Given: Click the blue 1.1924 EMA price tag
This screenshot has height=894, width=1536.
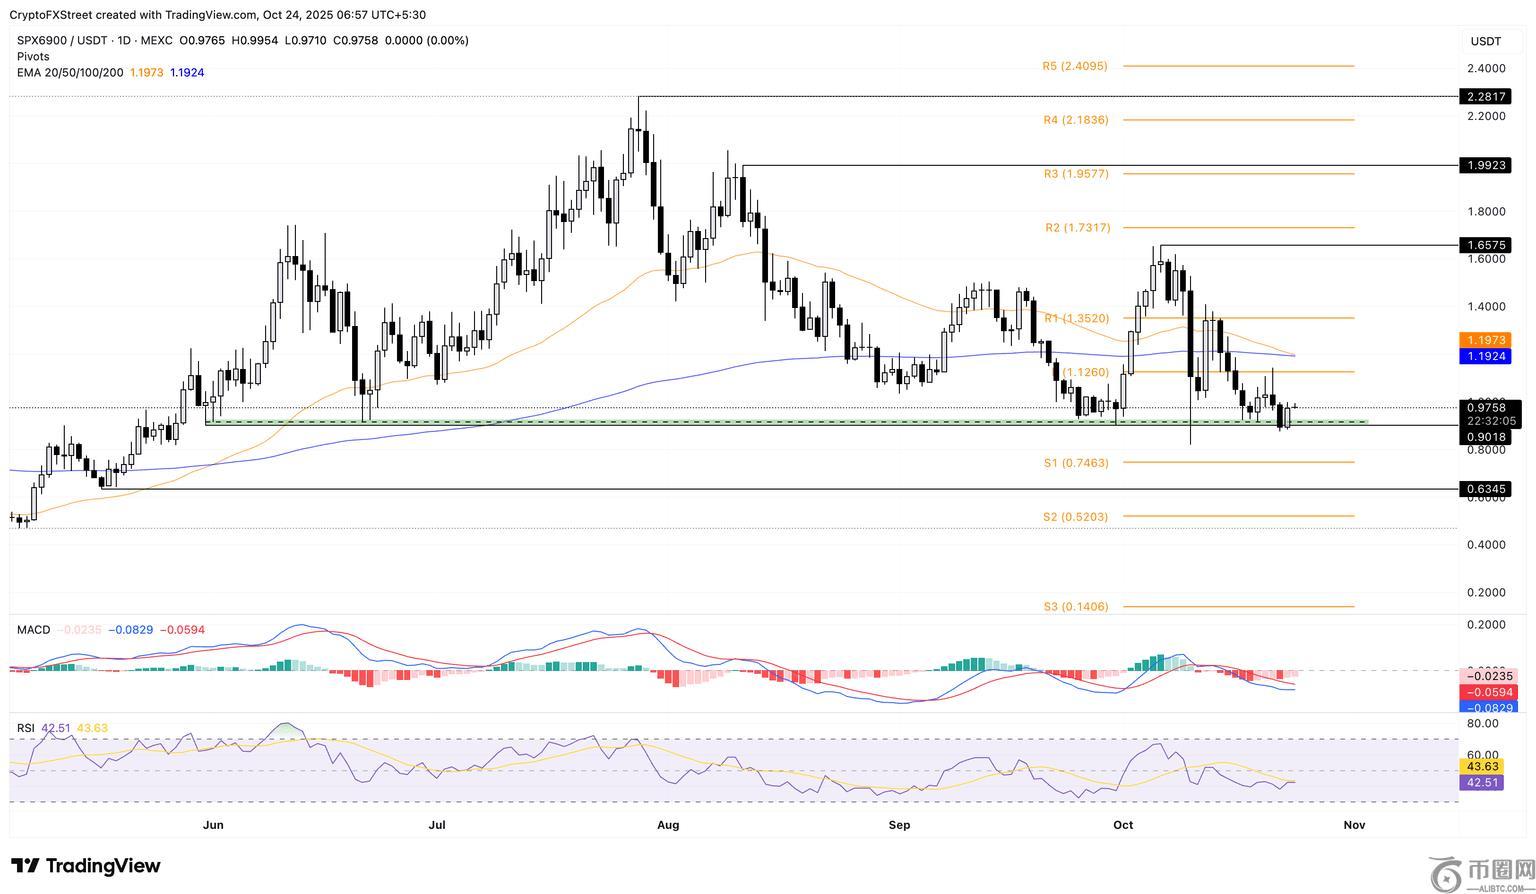Looking at the screenshot, I should [x=1485, y=357].
